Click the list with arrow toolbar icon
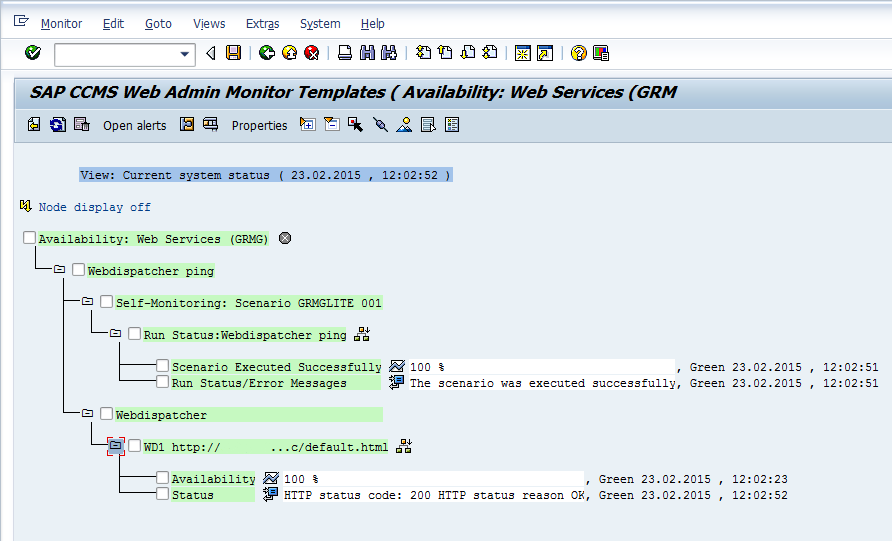892x541 pixels. (x=428, y=125)
